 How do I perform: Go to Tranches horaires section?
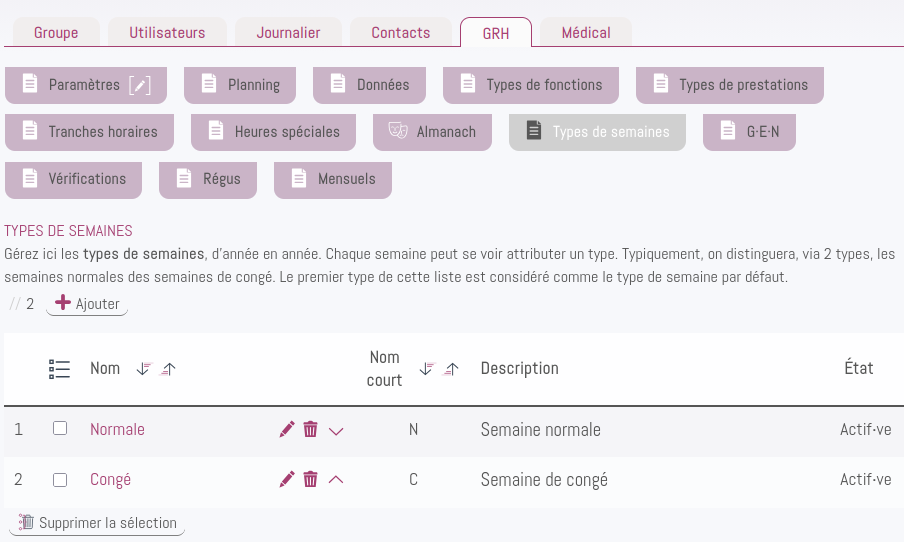[x=88, y=132]
